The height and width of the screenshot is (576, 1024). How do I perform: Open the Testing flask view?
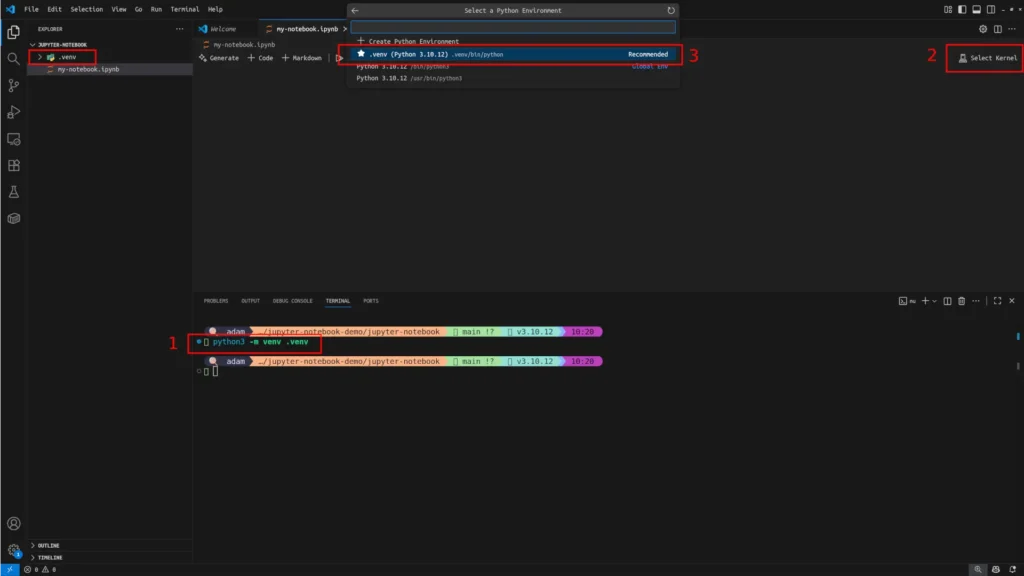(14, 192)
